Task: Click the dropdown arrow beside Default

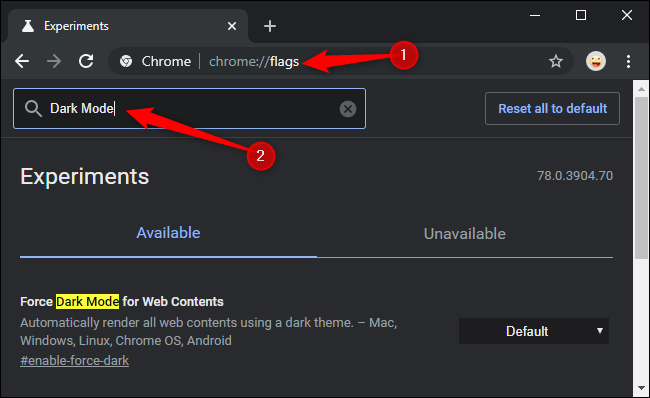Action: (x=599, y=330)
